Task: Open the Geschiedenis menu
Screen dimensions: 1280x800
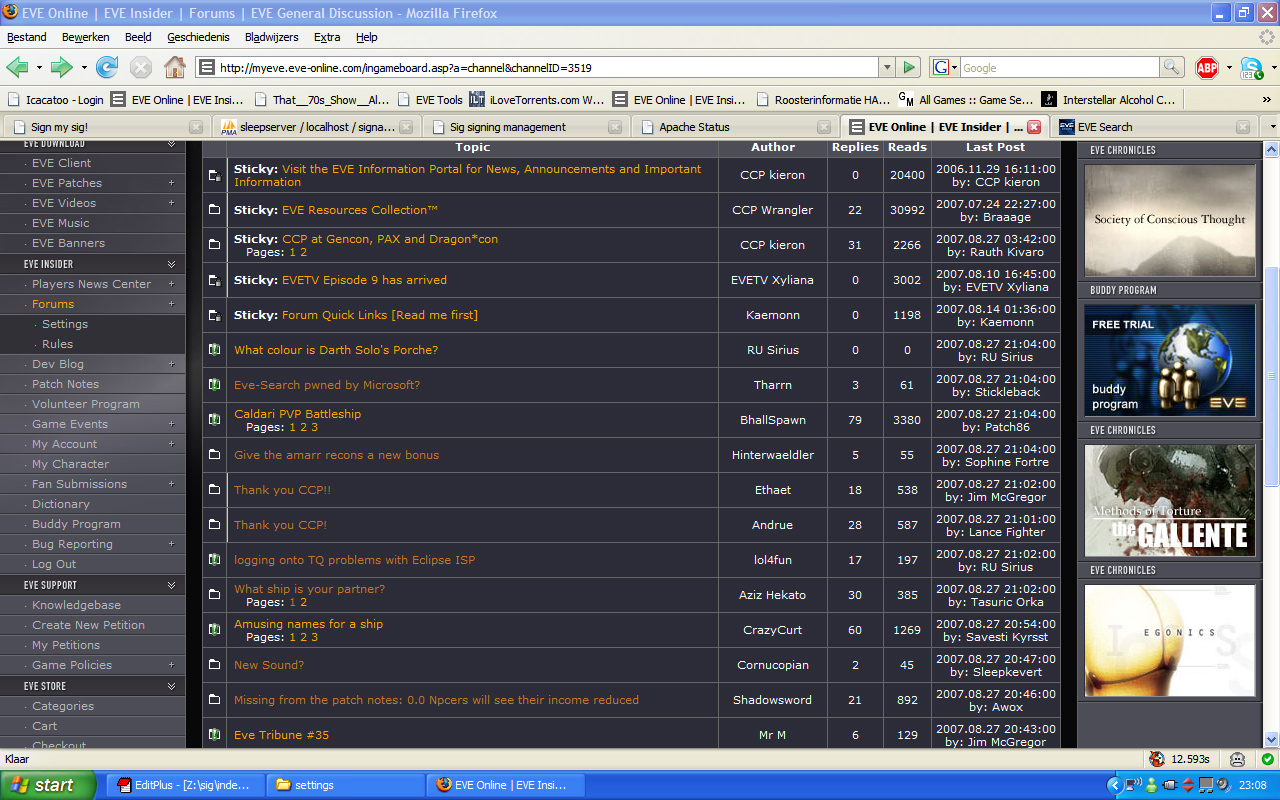Action: (x=199, y=37)
